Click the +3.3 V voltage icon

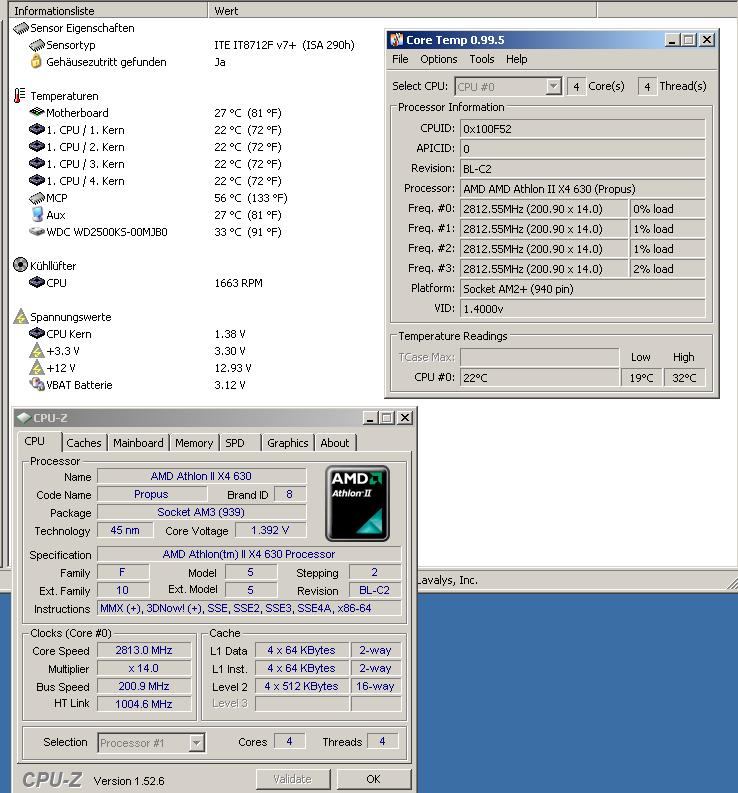[37, 350]
